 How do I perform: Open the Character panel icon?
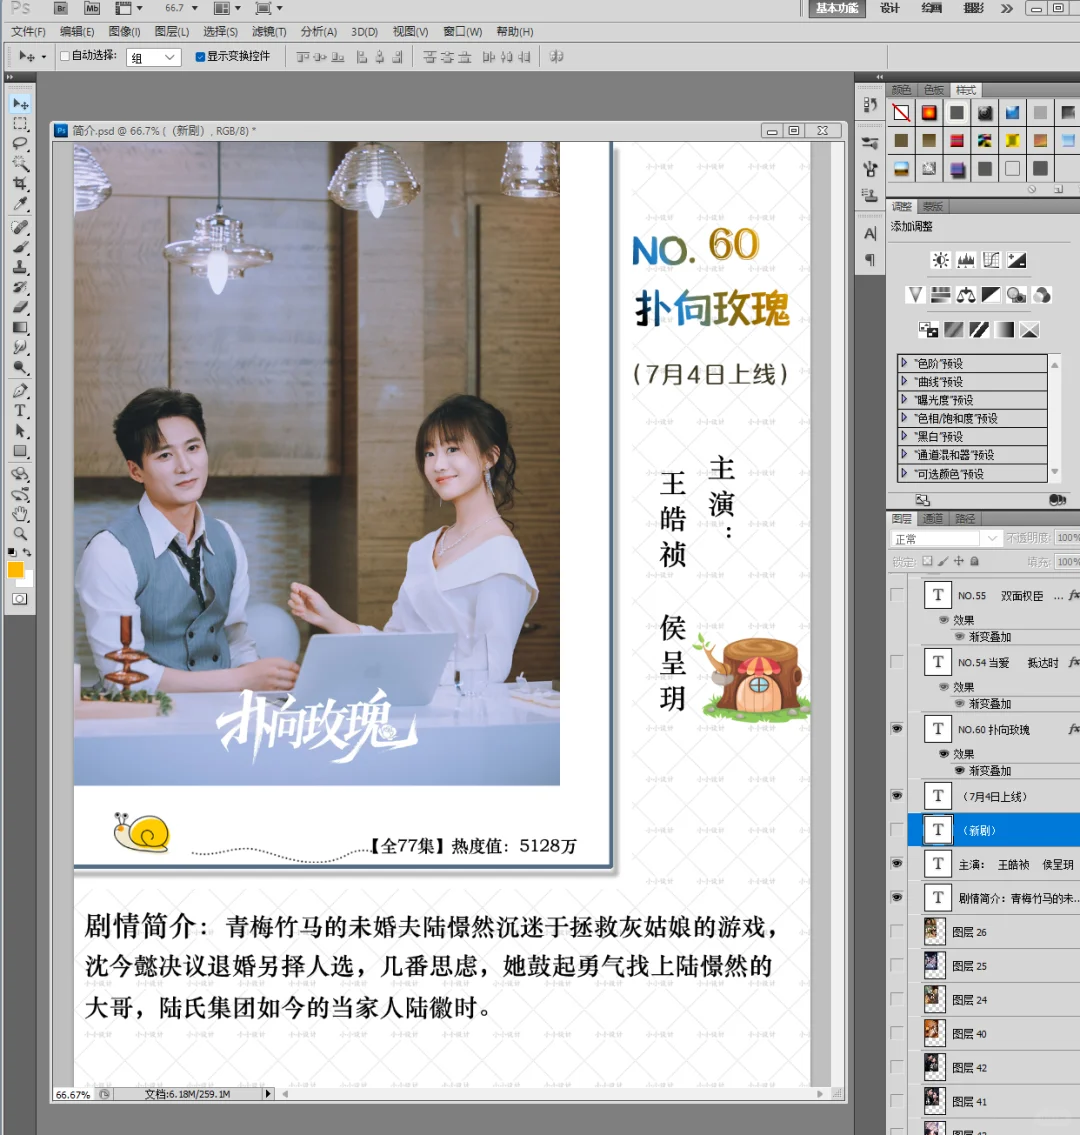(x=870, y=234)
